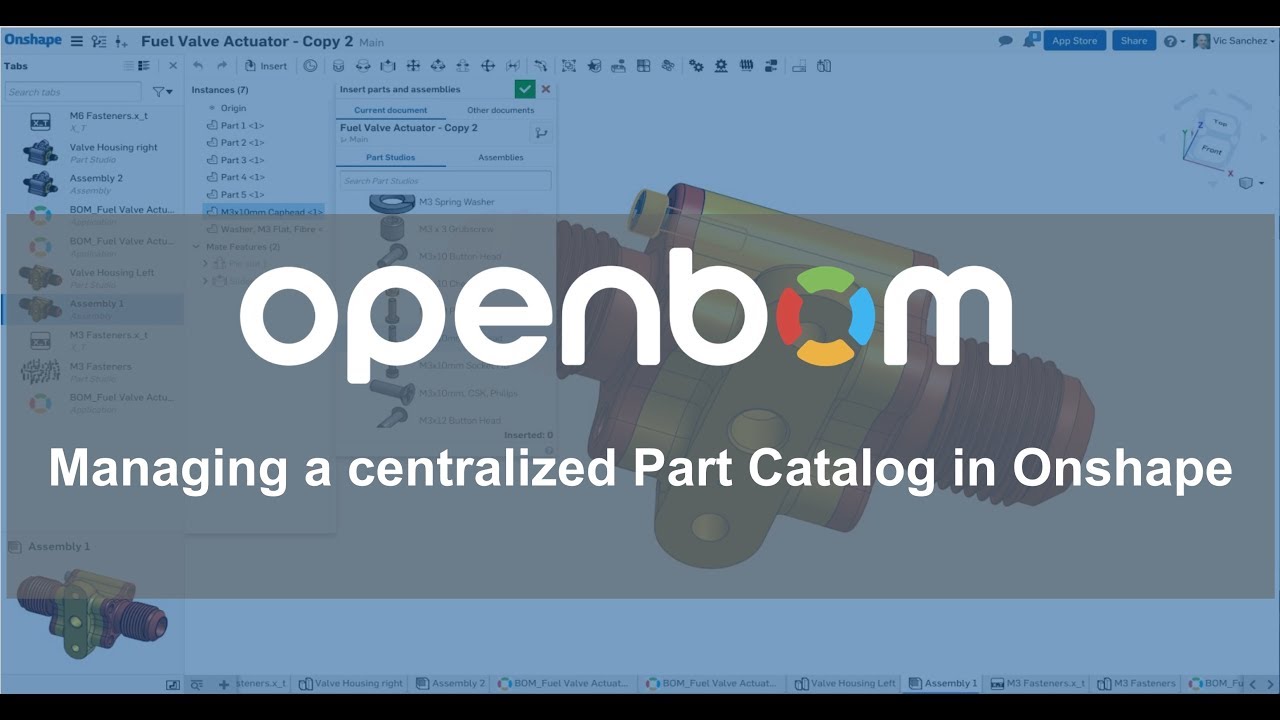Image resolution: width=1280 pixels, height=720 pixels.
Task: Open Valve Housing Left bottom tab
Action: pos(845,683)
